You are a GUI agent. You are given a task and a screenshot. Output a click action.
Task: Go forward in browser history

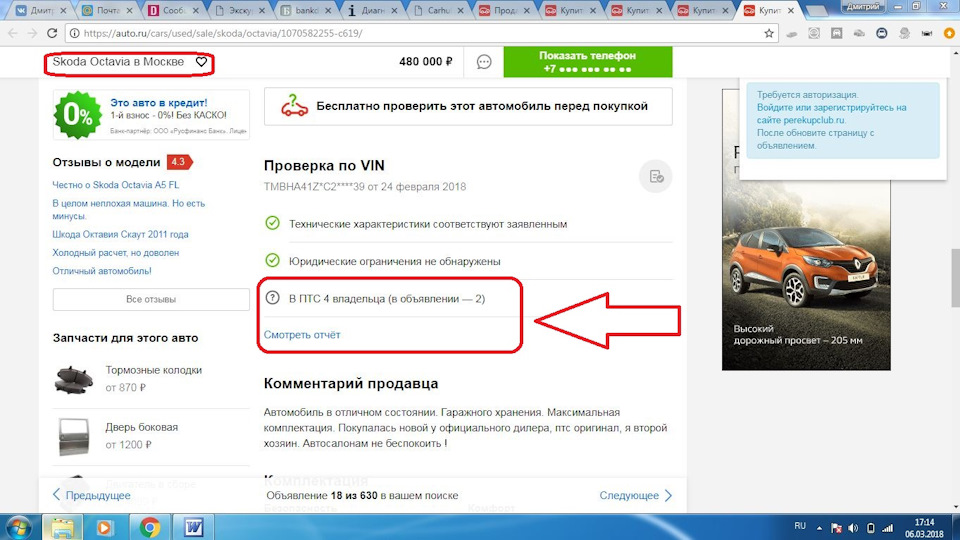coord(32,33)
